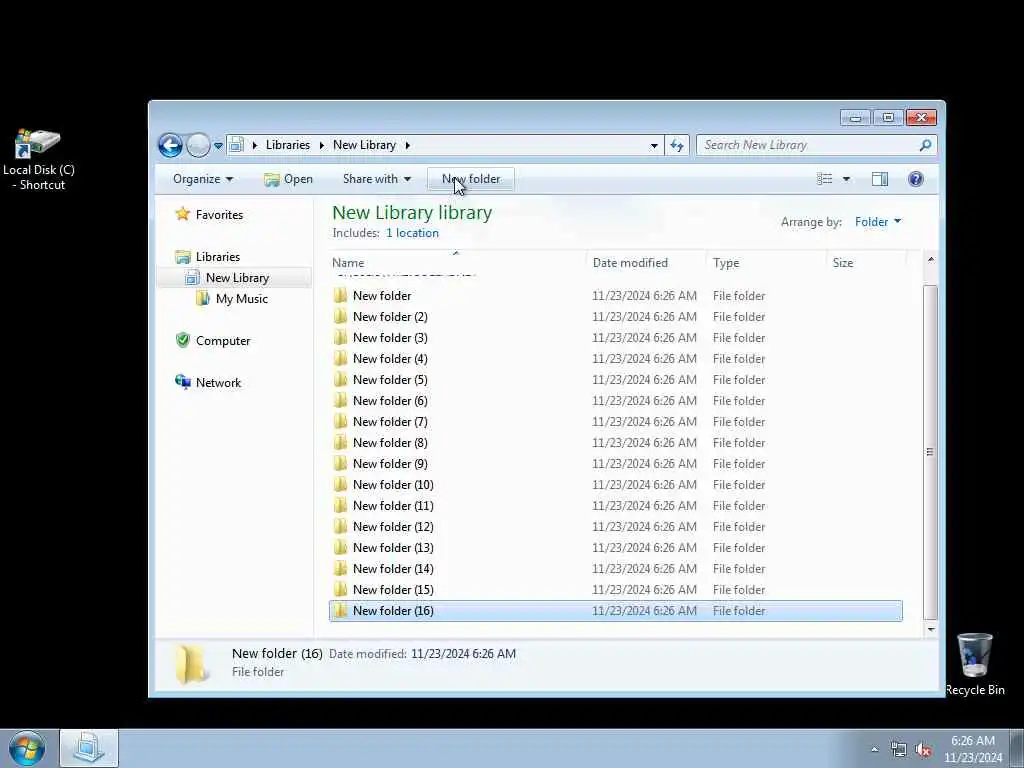Viewport: 1024px width, 768px height.
Task: Select New folder (8) folder icon
Action: tap(340, 443)
